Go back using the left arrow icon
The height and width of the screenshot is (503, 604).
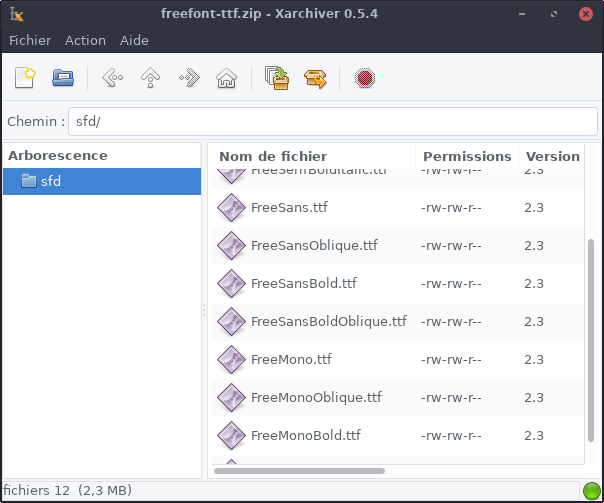[113, 78]
